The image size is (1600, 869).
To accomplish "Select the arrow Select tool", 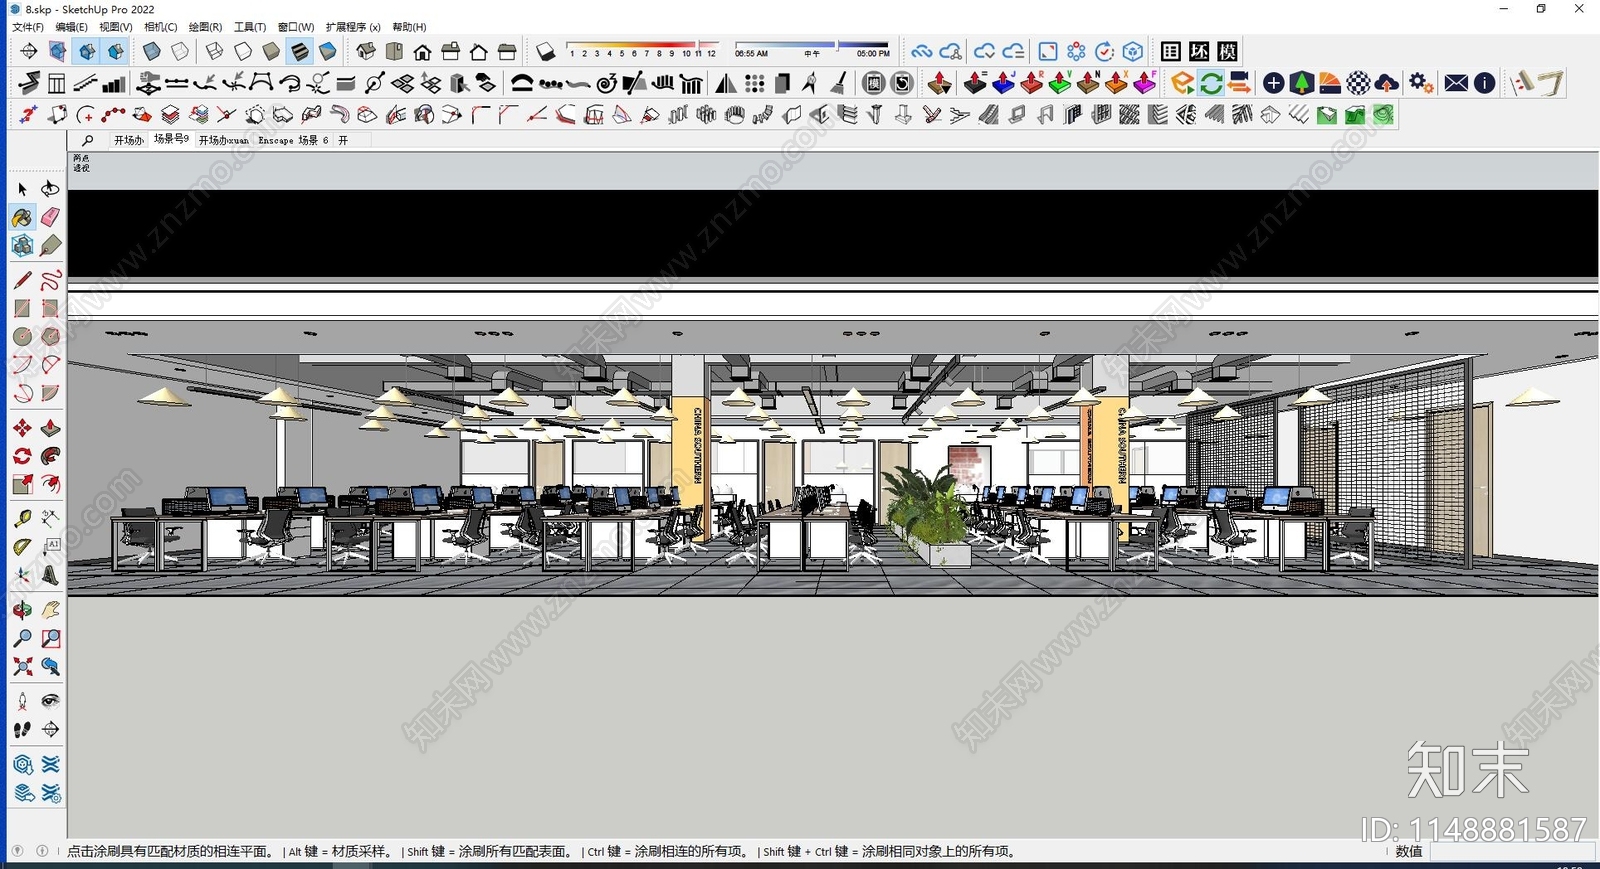I will coord(22,189).
